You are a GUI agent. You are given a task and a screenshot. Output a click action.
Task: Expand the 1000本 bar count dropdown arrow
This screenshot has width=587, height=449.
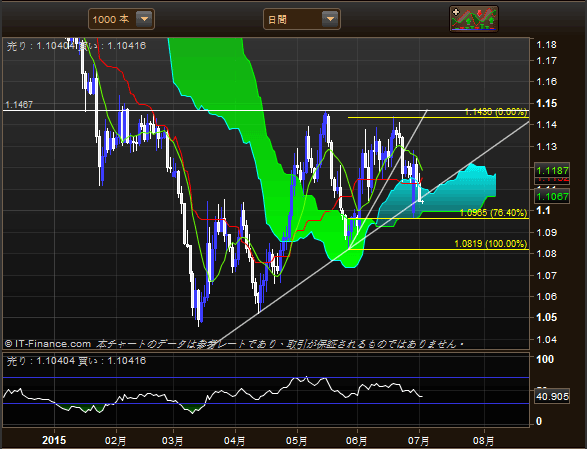[144, 19]
